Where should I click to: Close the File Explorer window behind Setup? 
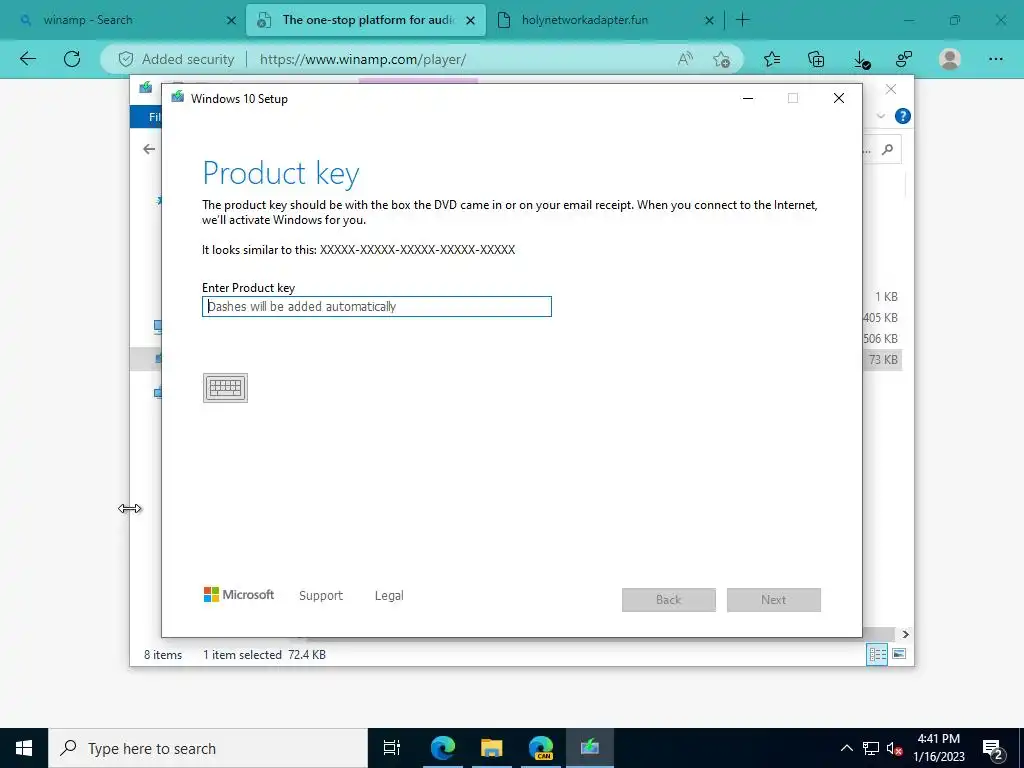tap(891, 89)
